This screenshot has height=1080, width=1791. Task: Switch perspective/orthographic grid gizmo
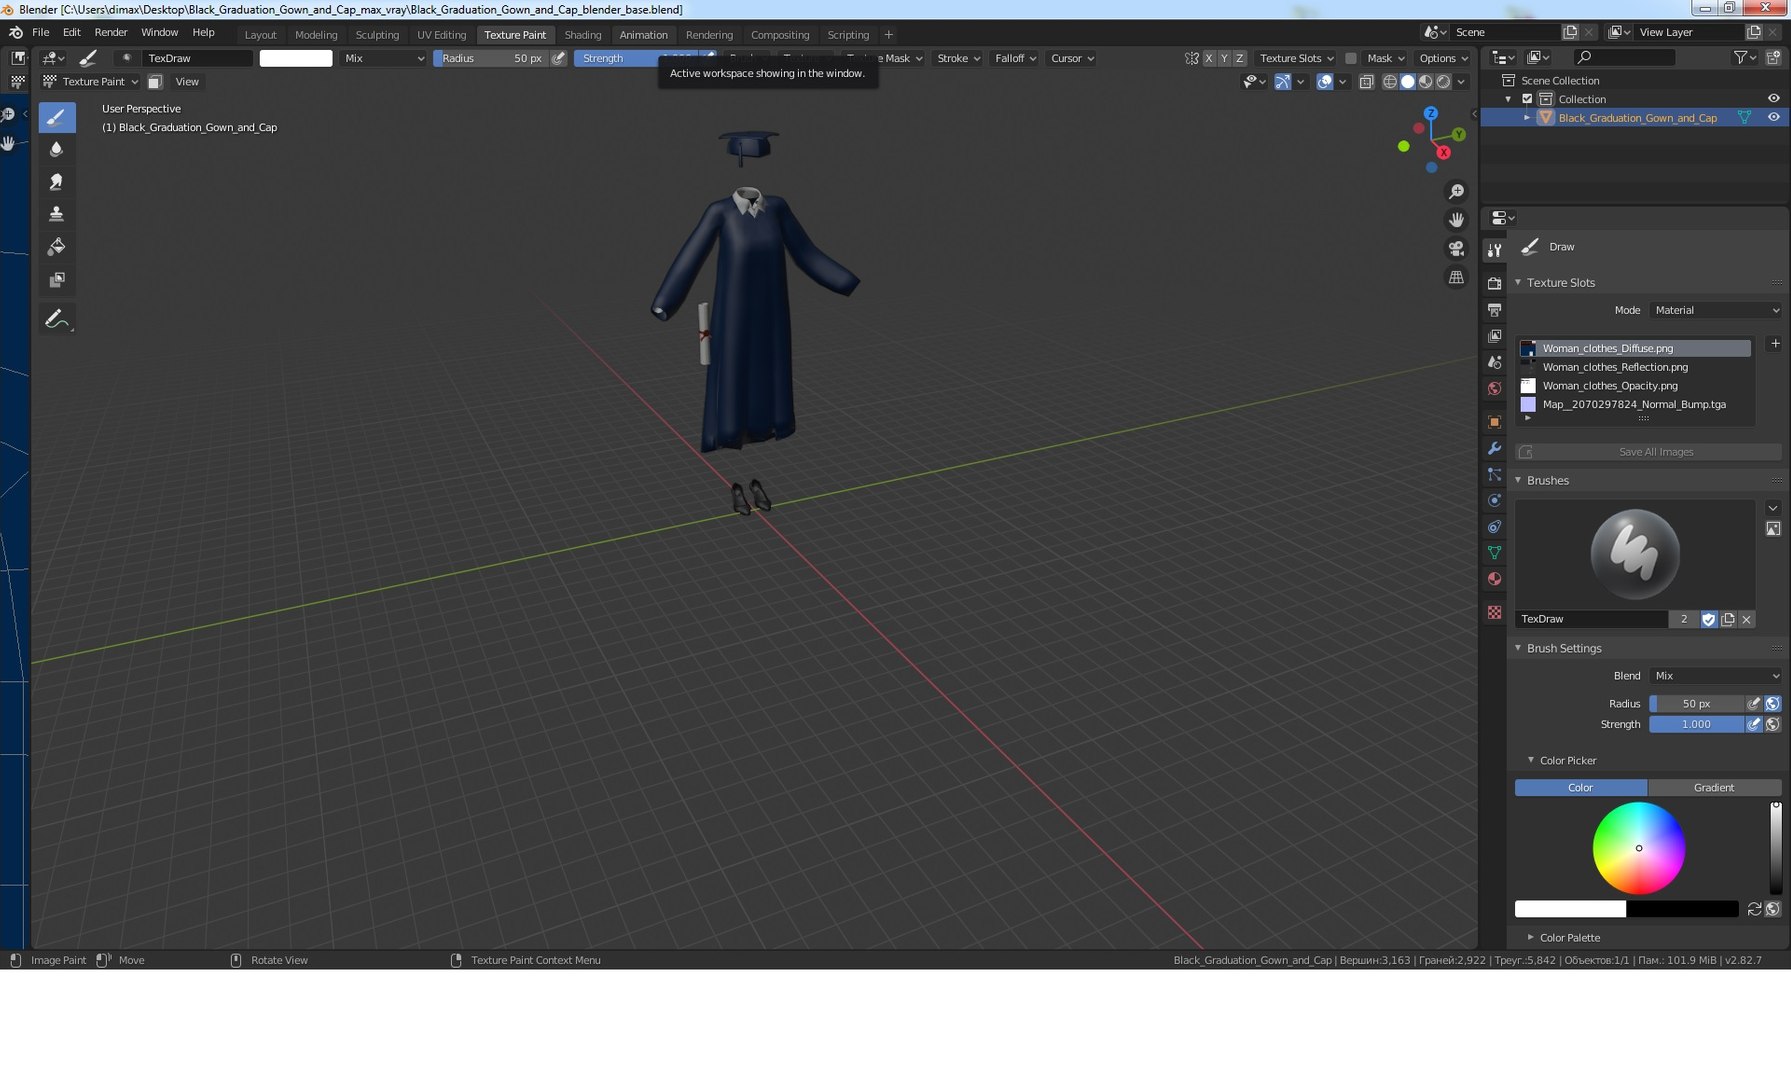(1456, 277)
